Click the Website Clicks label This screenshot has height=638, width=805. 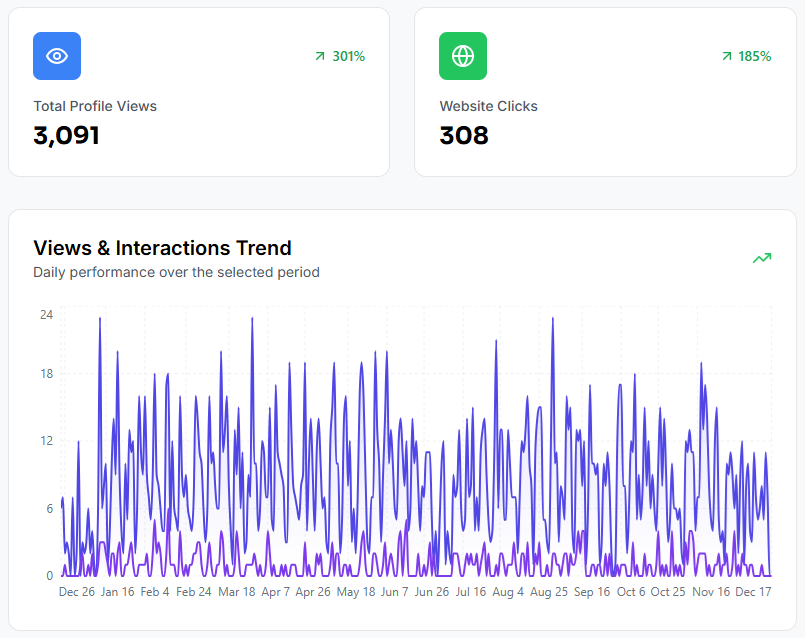pyautogui.click(x=488, y=106)
